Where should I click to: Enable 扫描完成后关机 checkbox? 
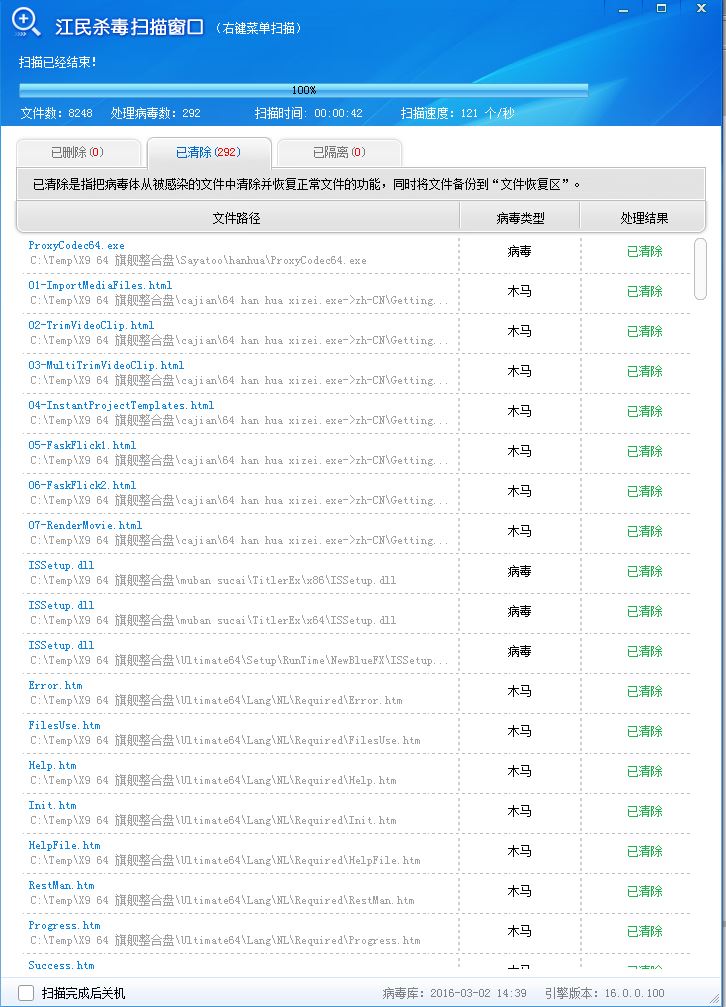click(26, 993)
